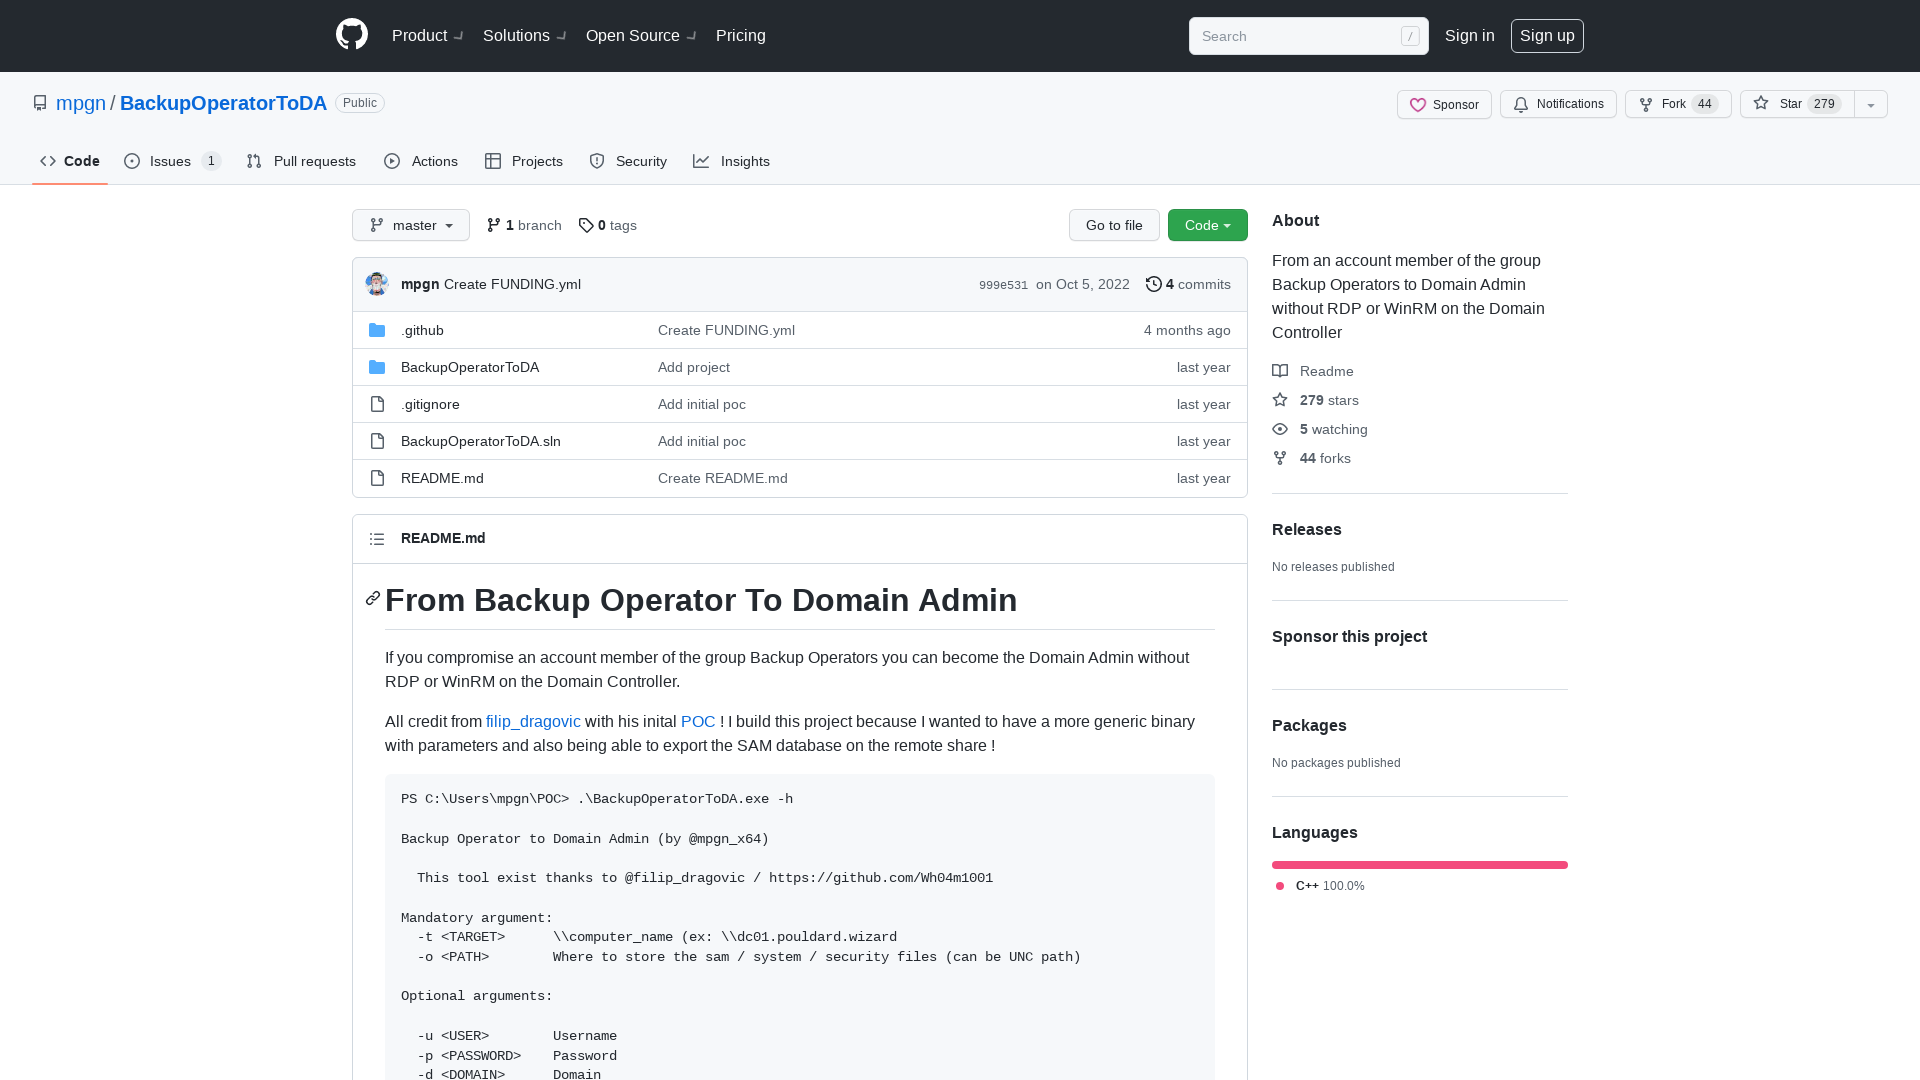Switch to the Actions tab
1920x1080 pixels.
pos(421,161)
